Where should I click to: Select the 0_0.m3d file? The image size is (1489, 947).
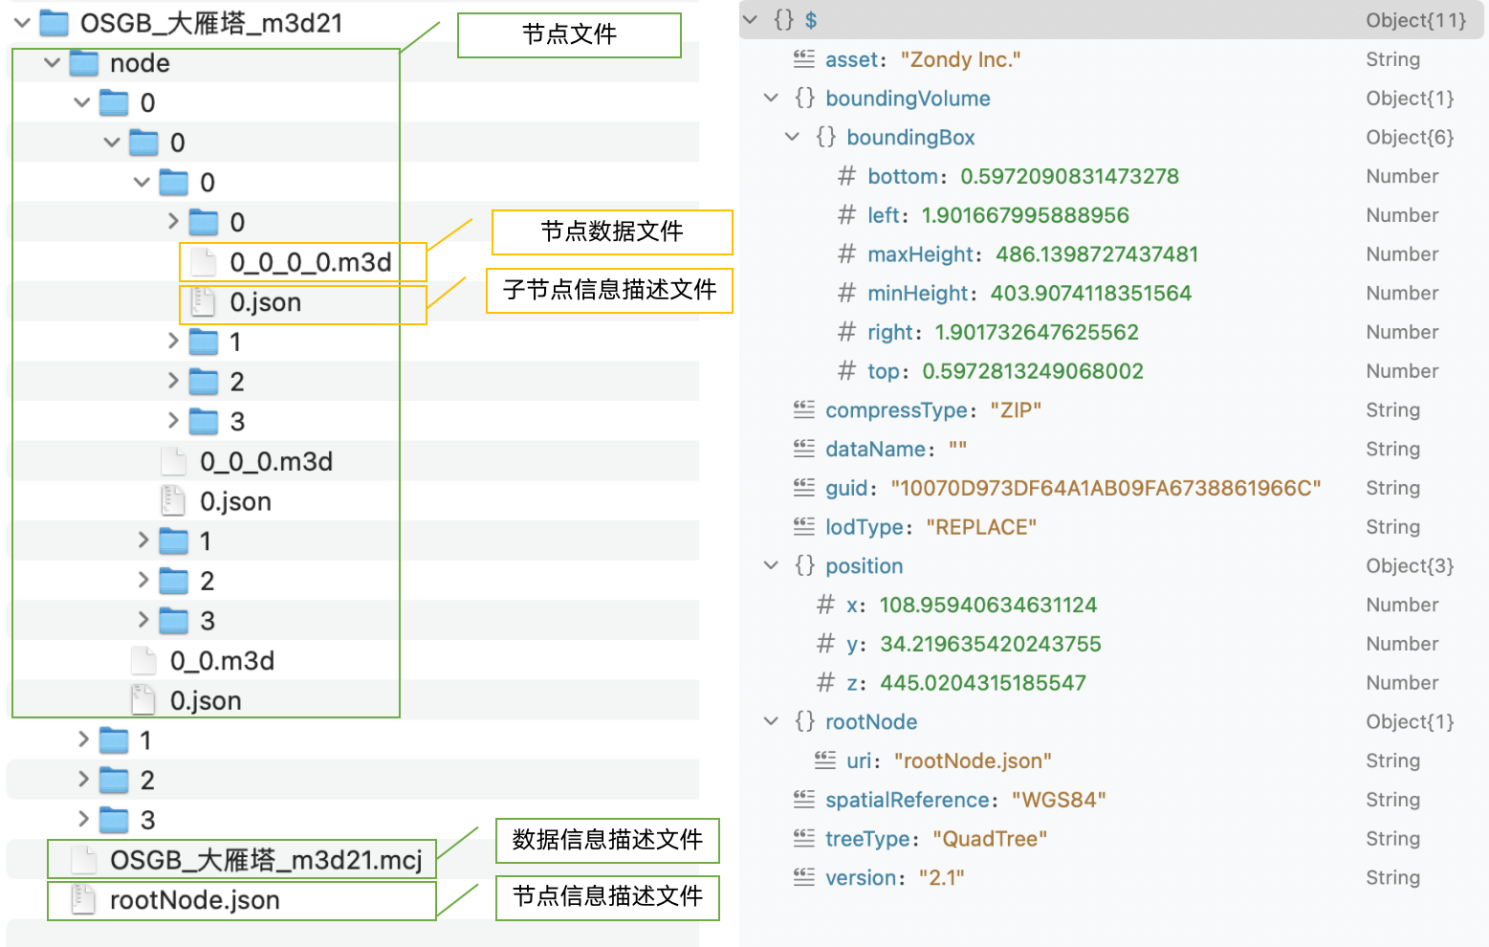[221, 661]
